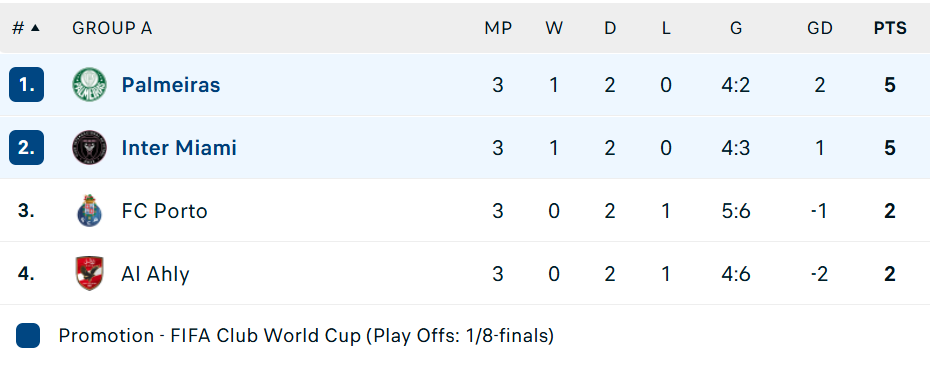Open the Al Ahly team page
This screenshot has height=368, width=930.
155,274
